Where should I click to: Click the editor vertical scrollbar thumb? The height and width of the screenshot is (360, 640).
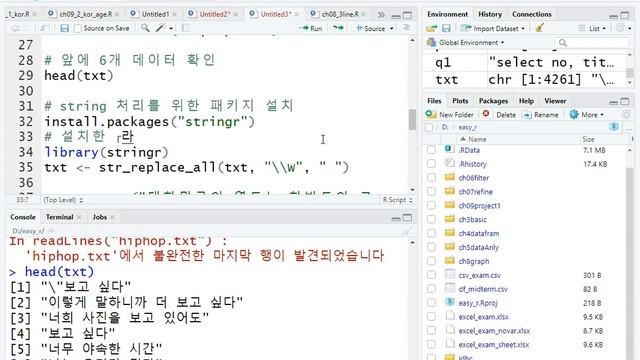coord(412,119)
